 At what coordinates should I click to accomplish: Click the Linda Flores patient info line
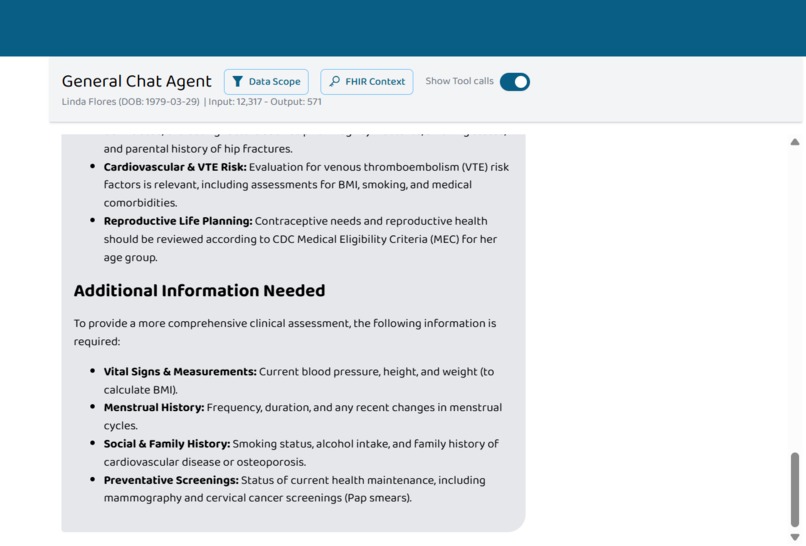pos(192,102)
